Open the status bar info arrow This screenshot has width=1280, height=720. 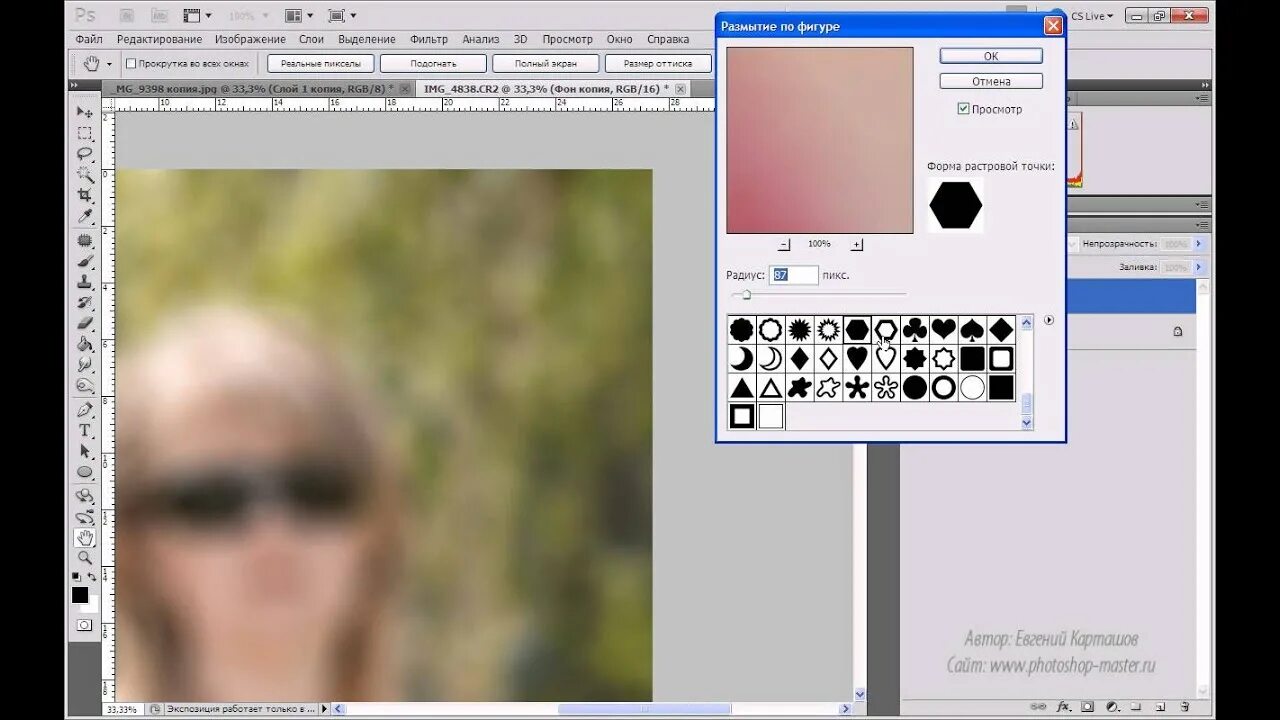(324, 709)
